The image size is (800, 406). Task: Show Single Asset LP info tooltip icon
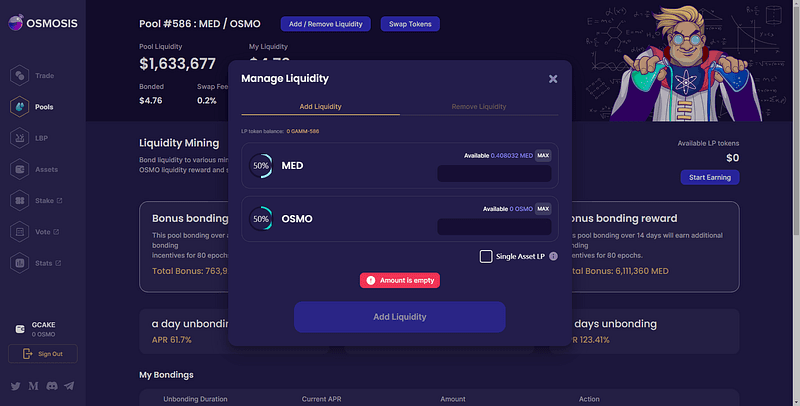pos(553,256)
